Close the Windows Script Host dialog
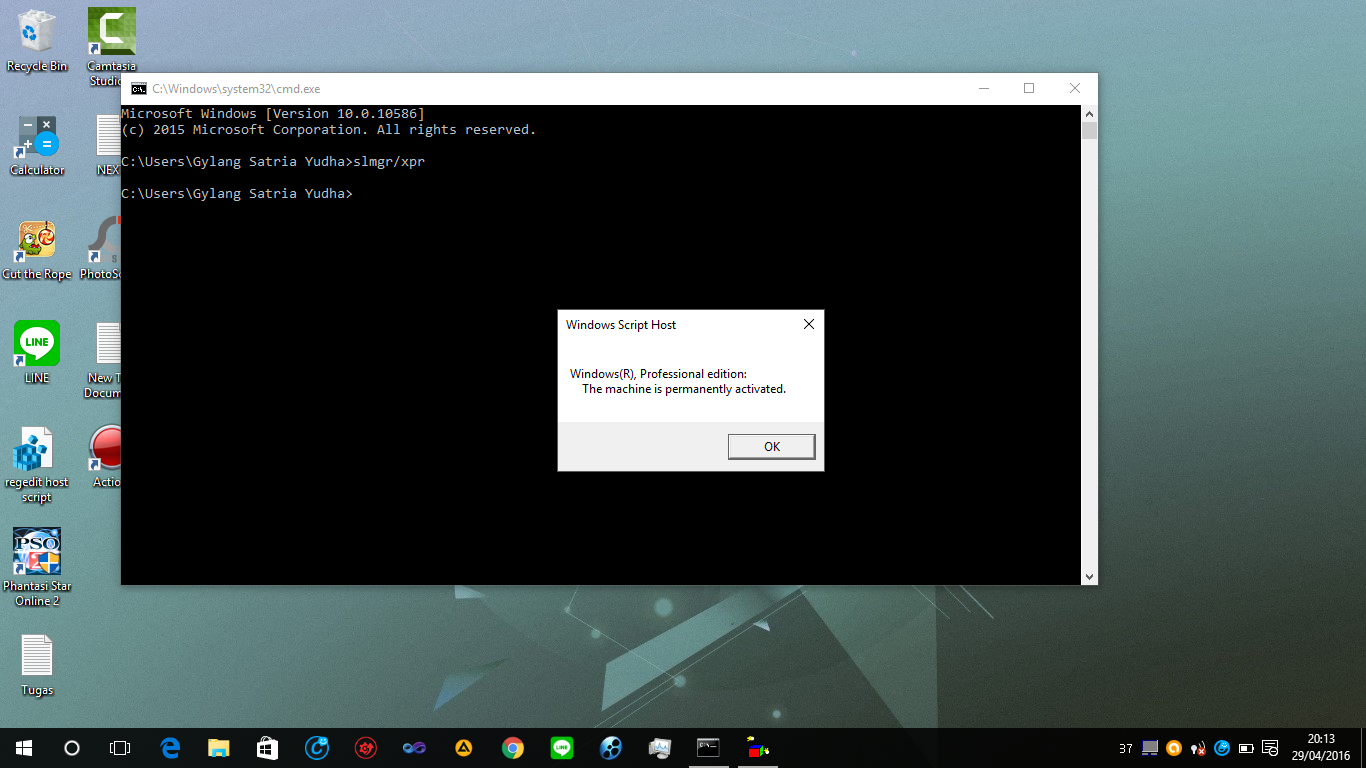Screen dimensions: 1366x768 pyautogui.click(x=809, y=324)
